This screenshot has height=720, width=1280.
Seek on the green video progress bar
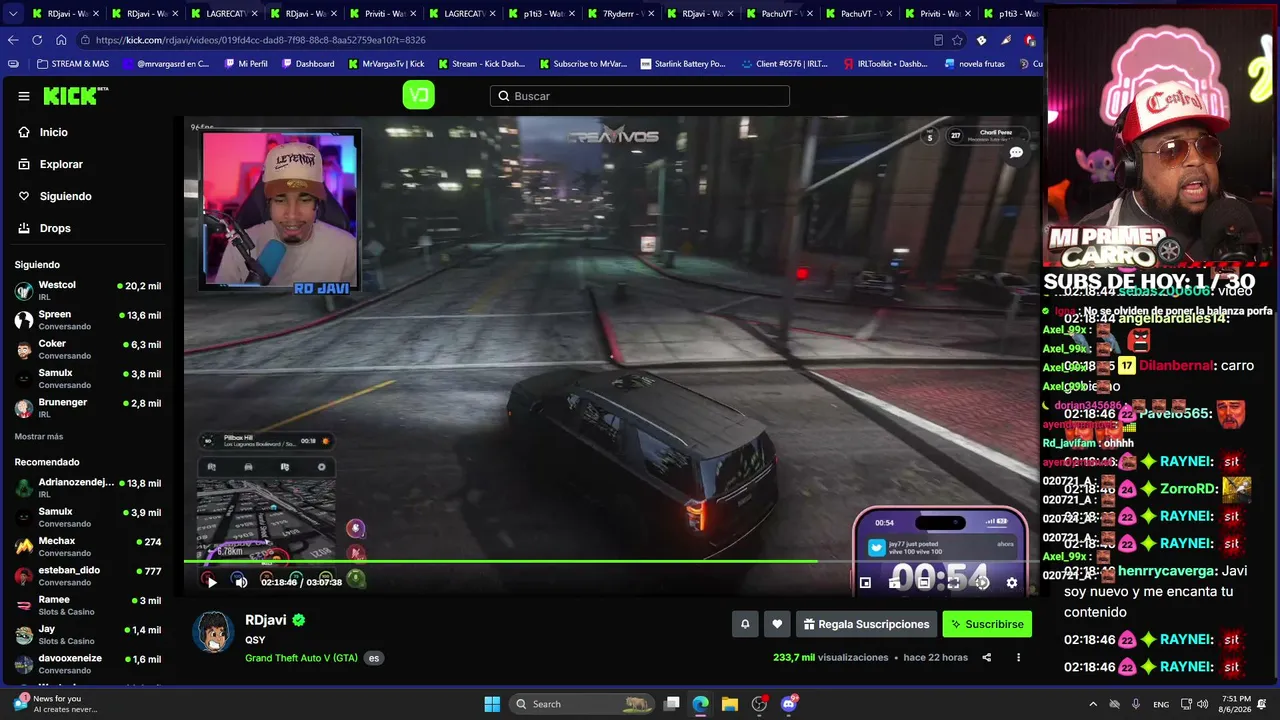click(611, 561)
